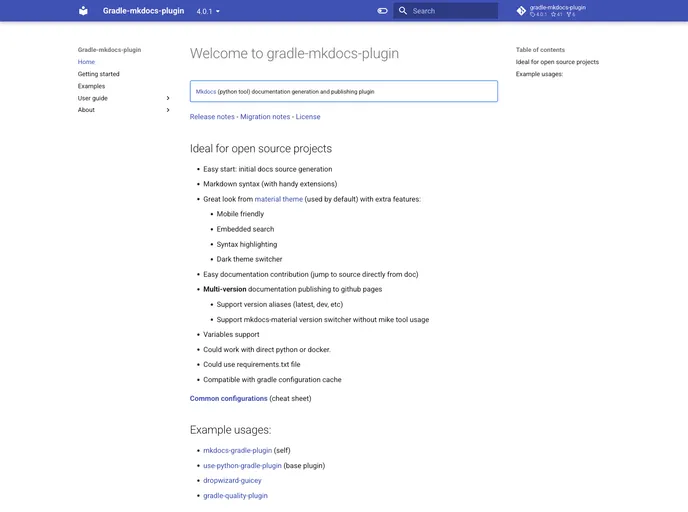Expand the About section chevron
This screenshot has height=512, width=688.
point(168,110)
